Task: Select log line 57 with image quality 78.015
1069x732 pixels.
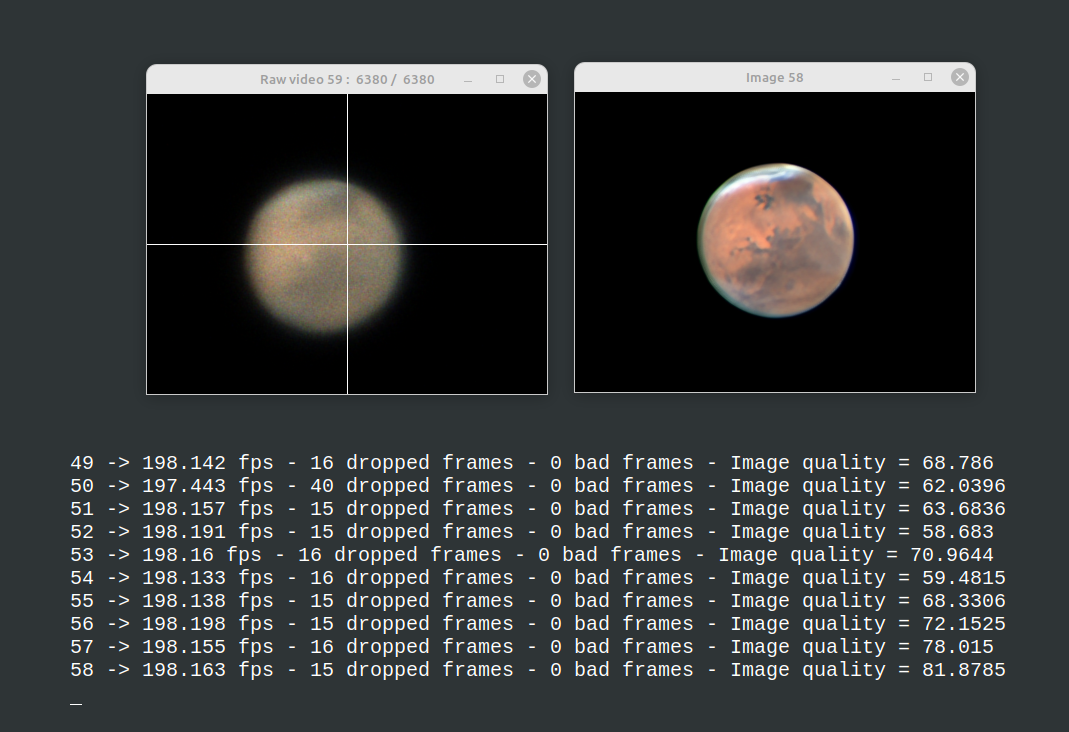Action: 532,647
